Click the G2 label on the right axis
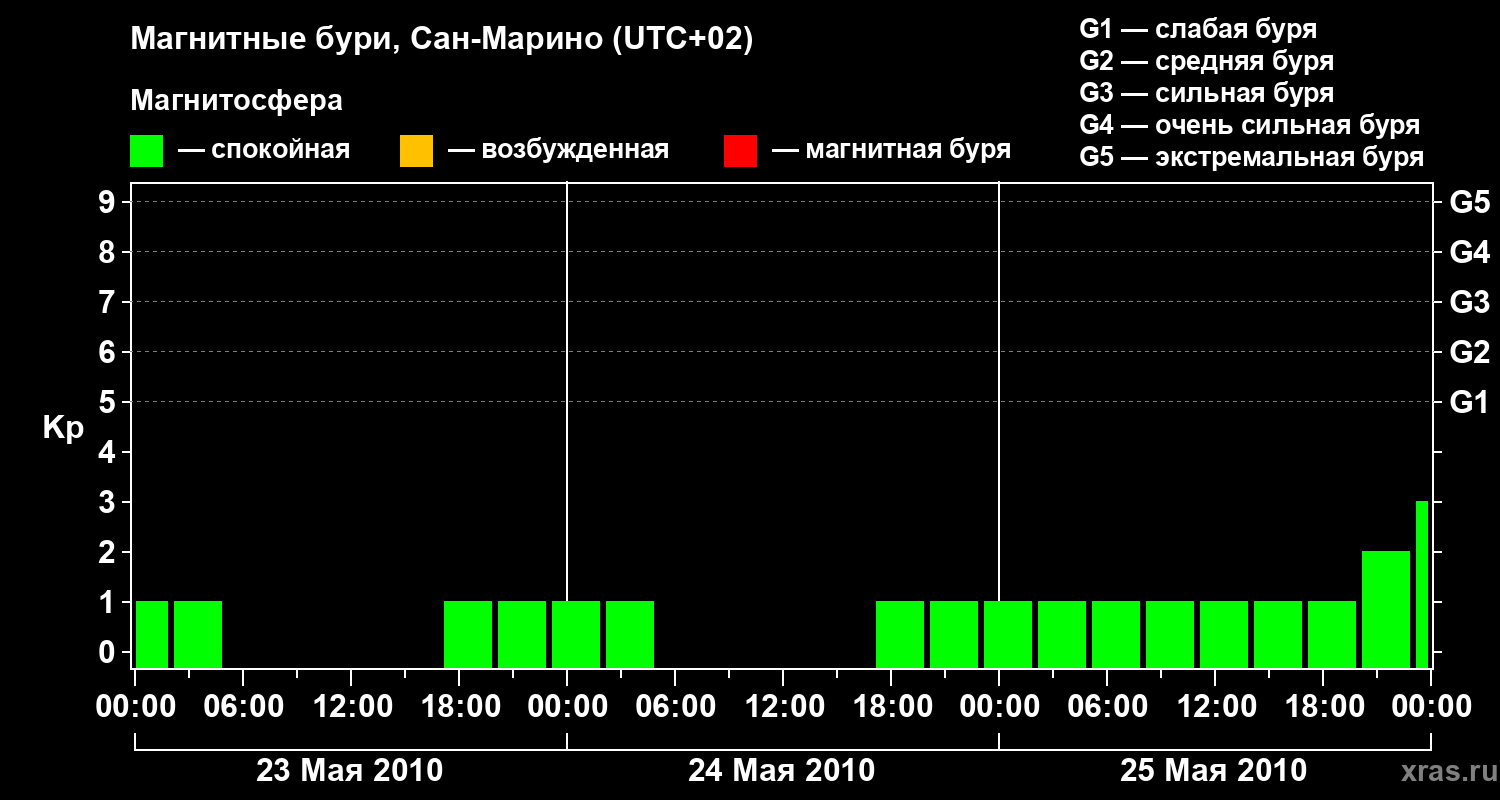Image resolution: width=1500 pixels, height=800 pixels. [1469, 352]
